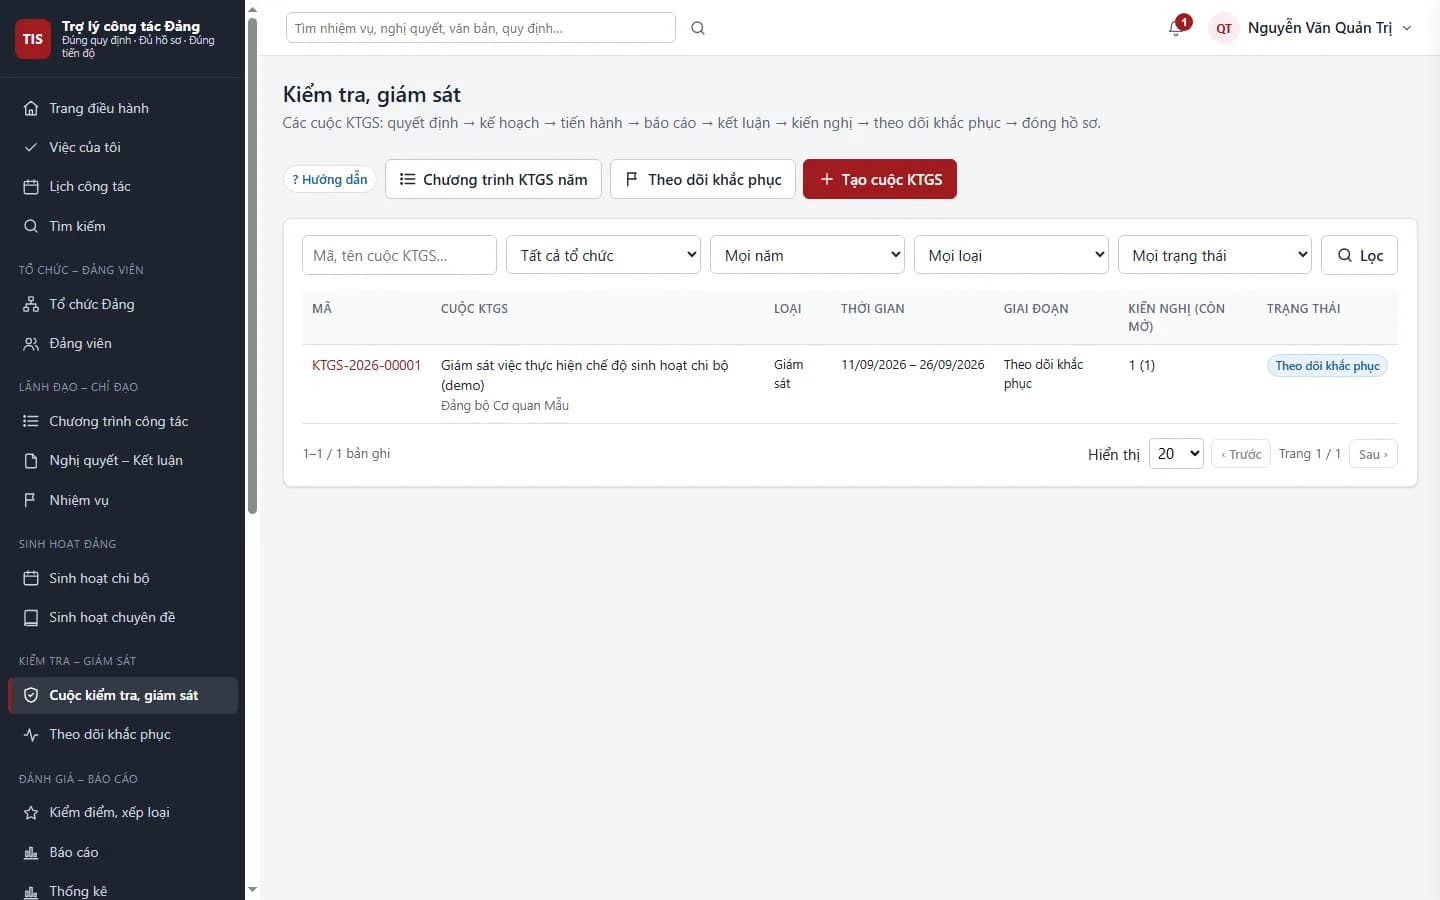Click the pulse icon beside Theo dõi khắc phục

pyautogui.click(x=31, y=734)
